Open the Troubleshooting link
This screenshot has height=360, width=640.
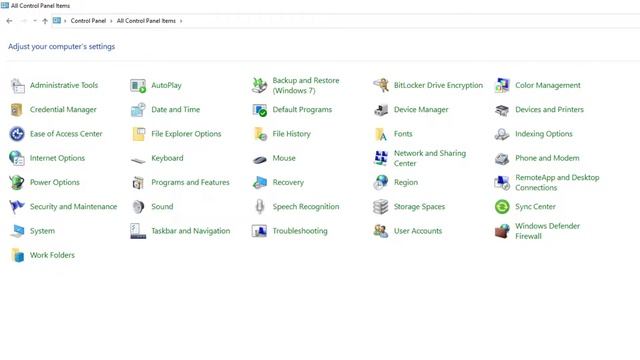[300, 231]
